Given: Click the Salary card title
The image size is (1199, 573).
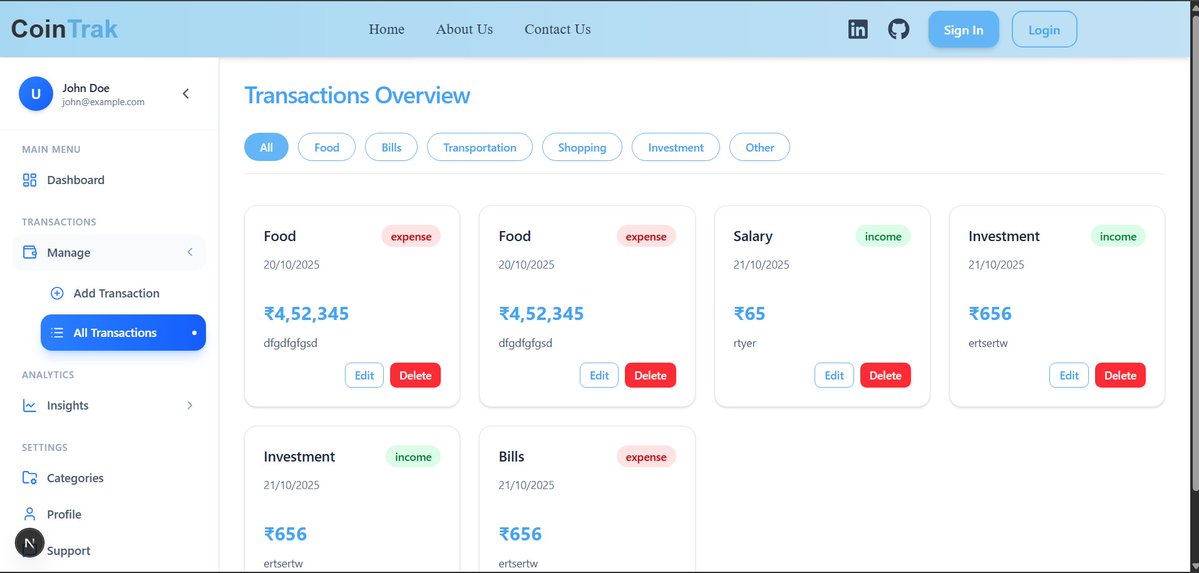Looking at the screenshot, I should [x=752, y=236].
